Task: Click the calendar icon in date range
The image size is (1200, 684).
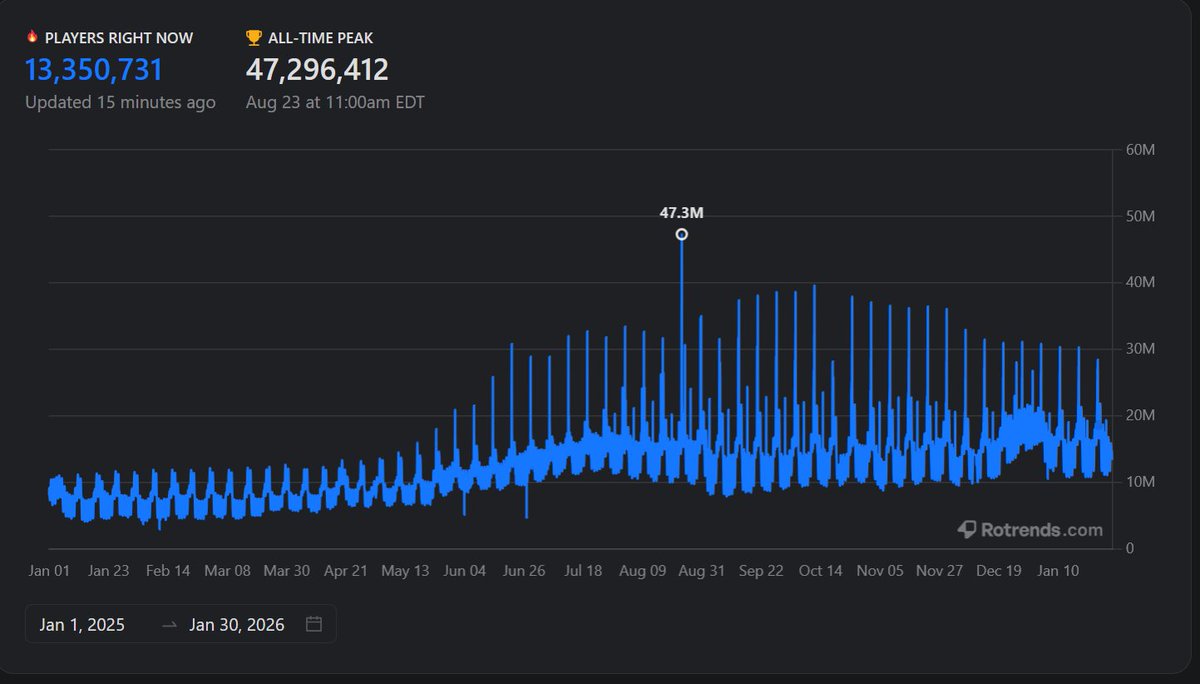Action: pyautogui.click(x=314, y=624)
